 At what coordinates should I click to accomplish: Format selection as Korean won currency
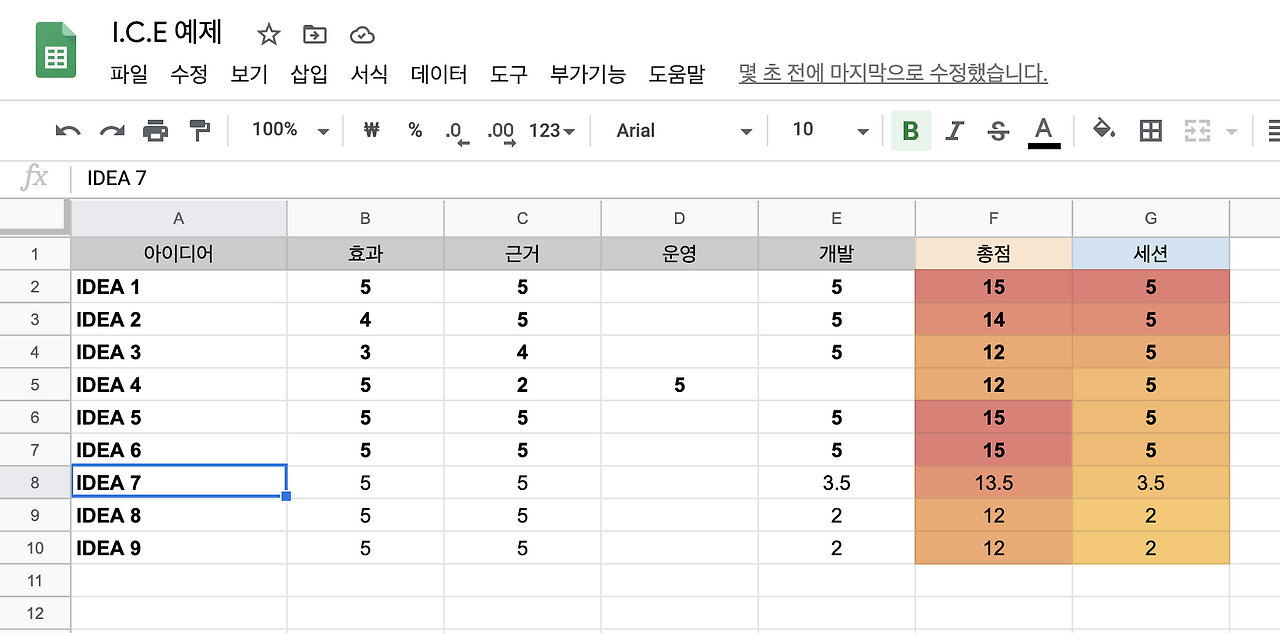[371, 130]
